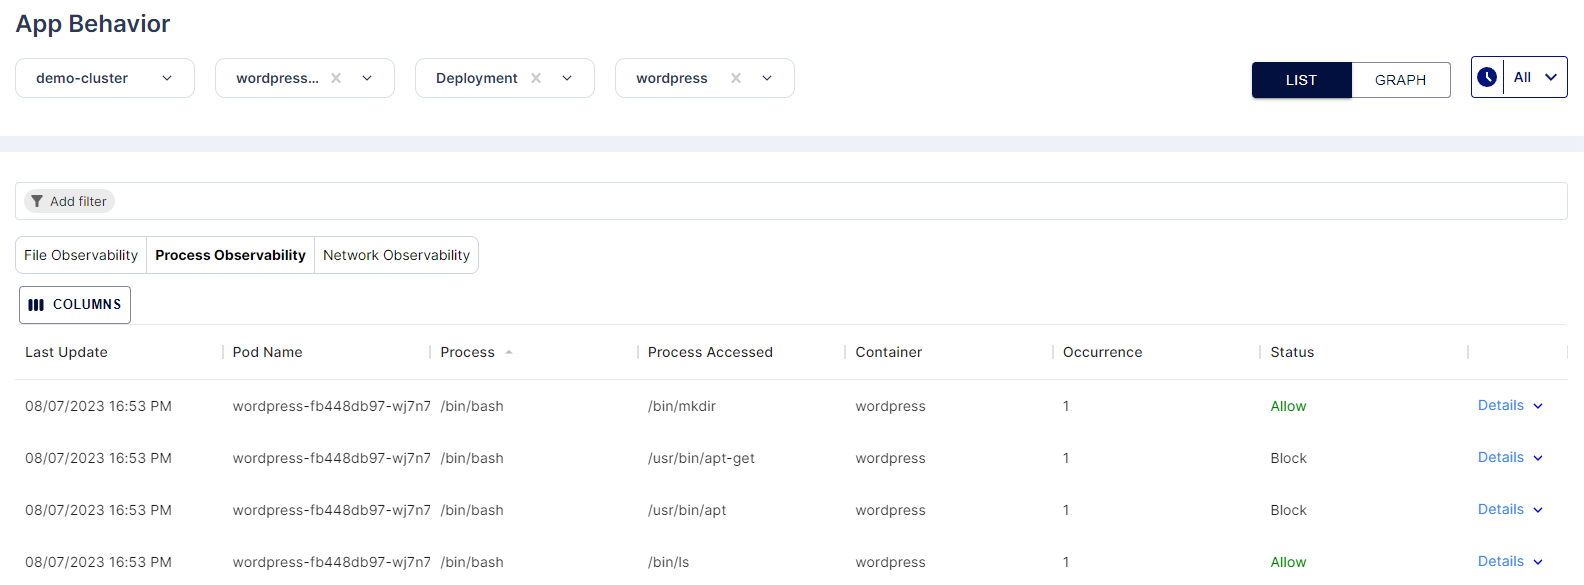Screen dimensions: 1584x585
Task: Select the Process Observability tab
Action: [x=230, y=255]
